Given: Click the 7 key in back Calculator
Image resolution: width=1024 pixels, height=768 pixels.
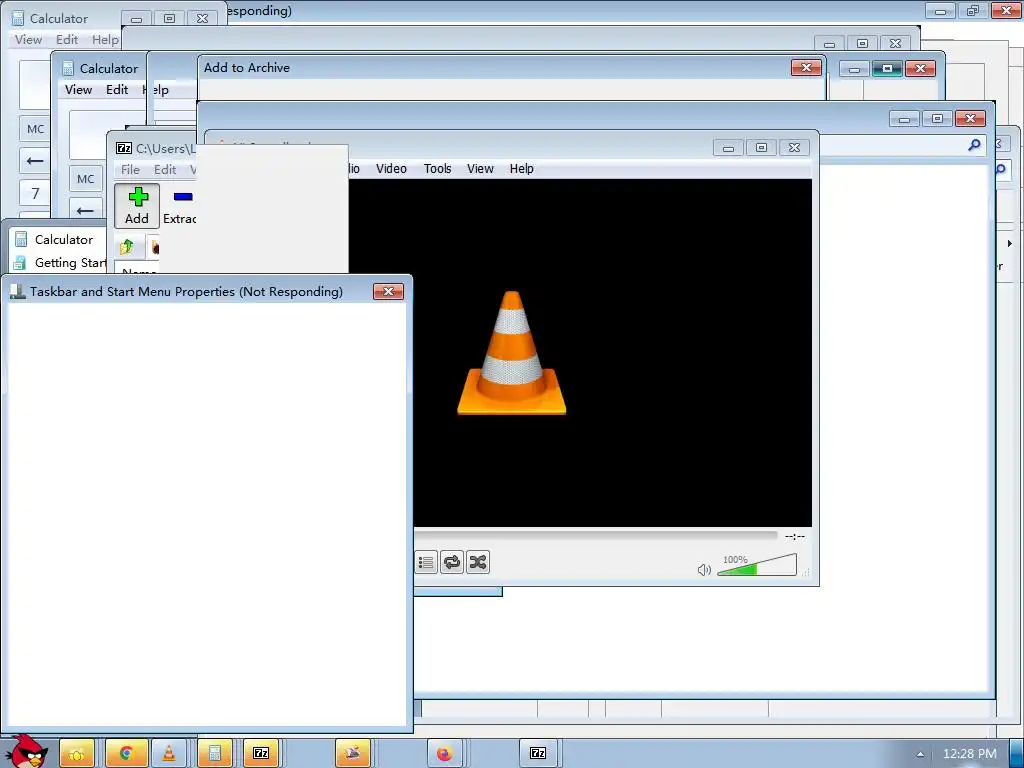Looking at the screenshot, I should 35,193.
